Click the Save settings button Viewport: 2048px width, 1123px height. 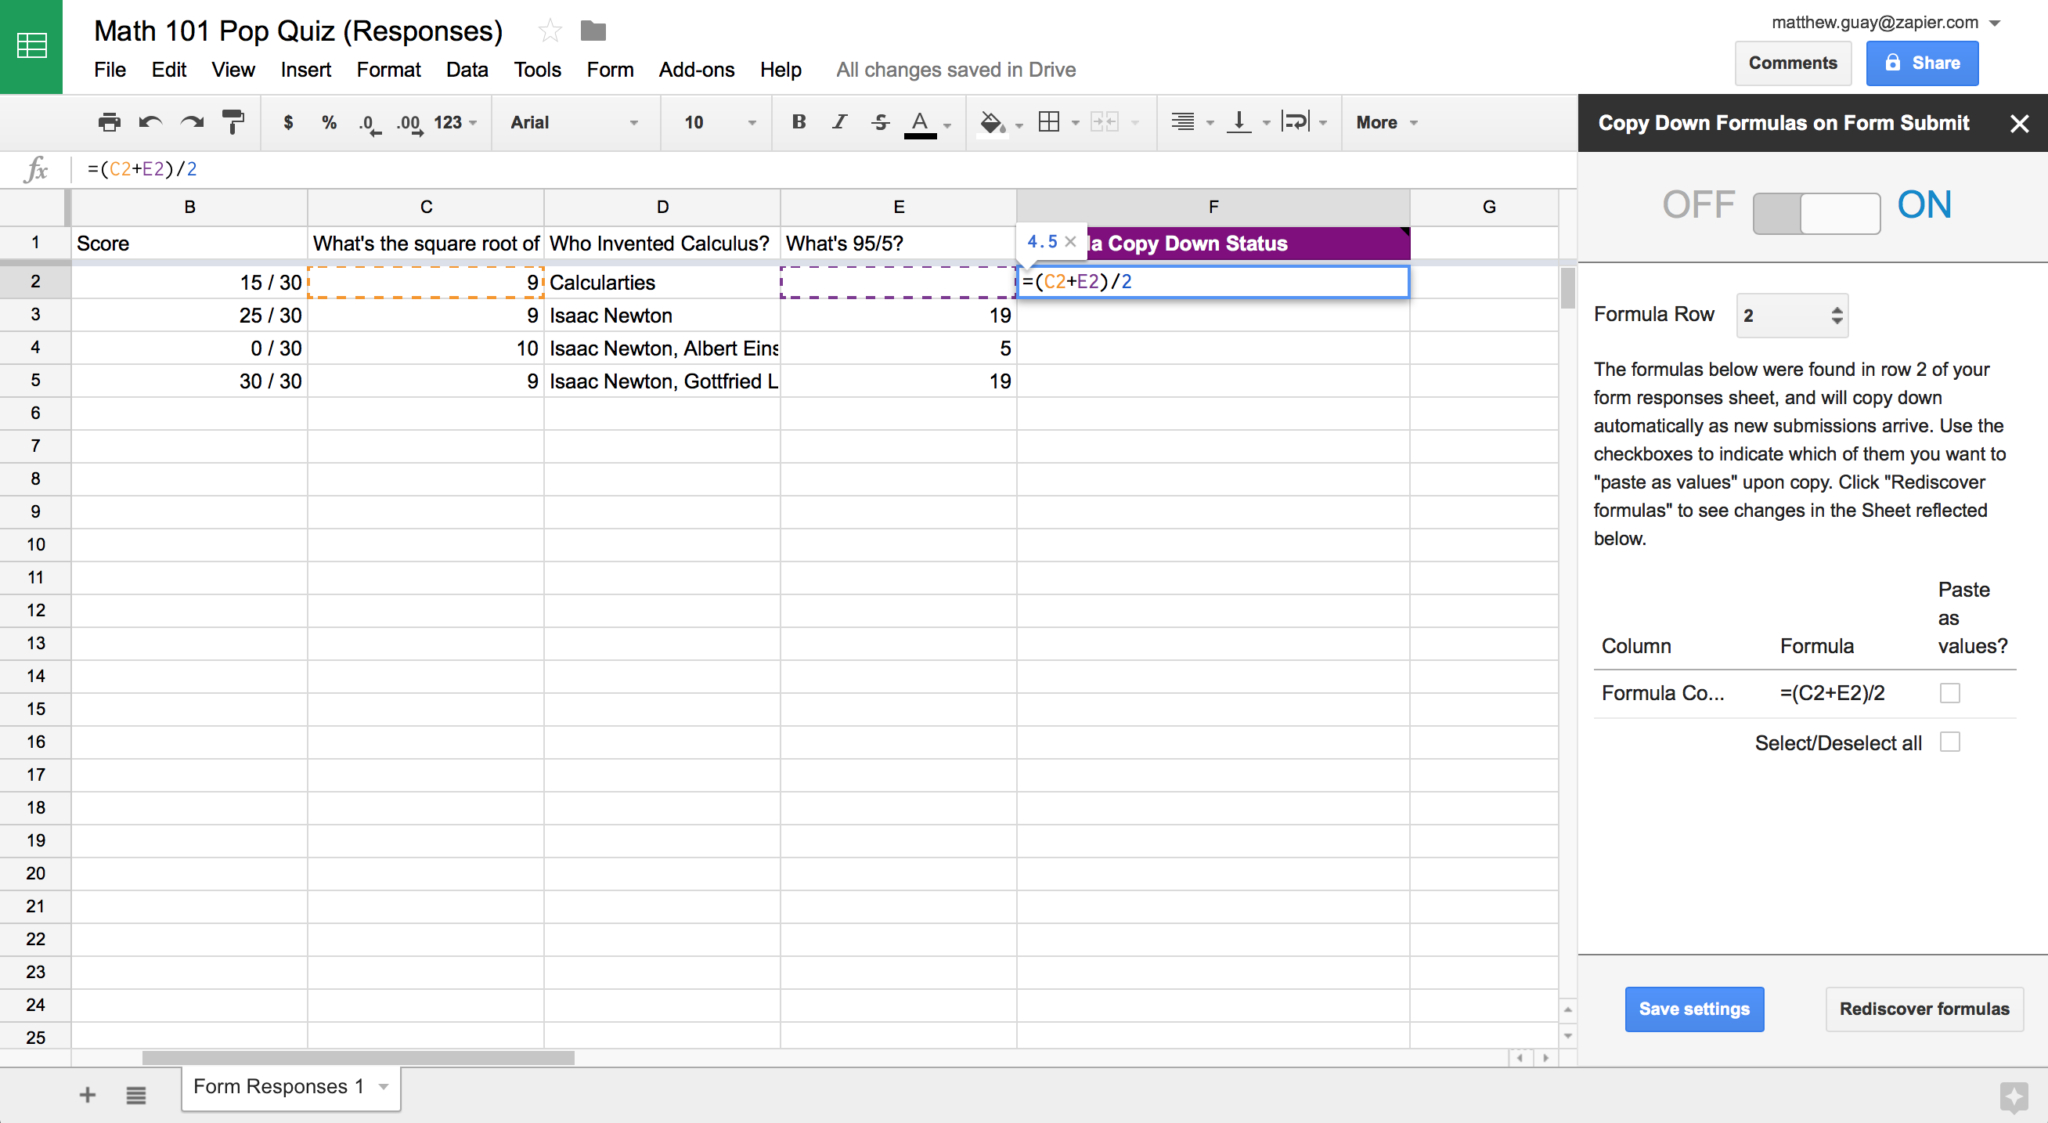click(1694, 1009)
